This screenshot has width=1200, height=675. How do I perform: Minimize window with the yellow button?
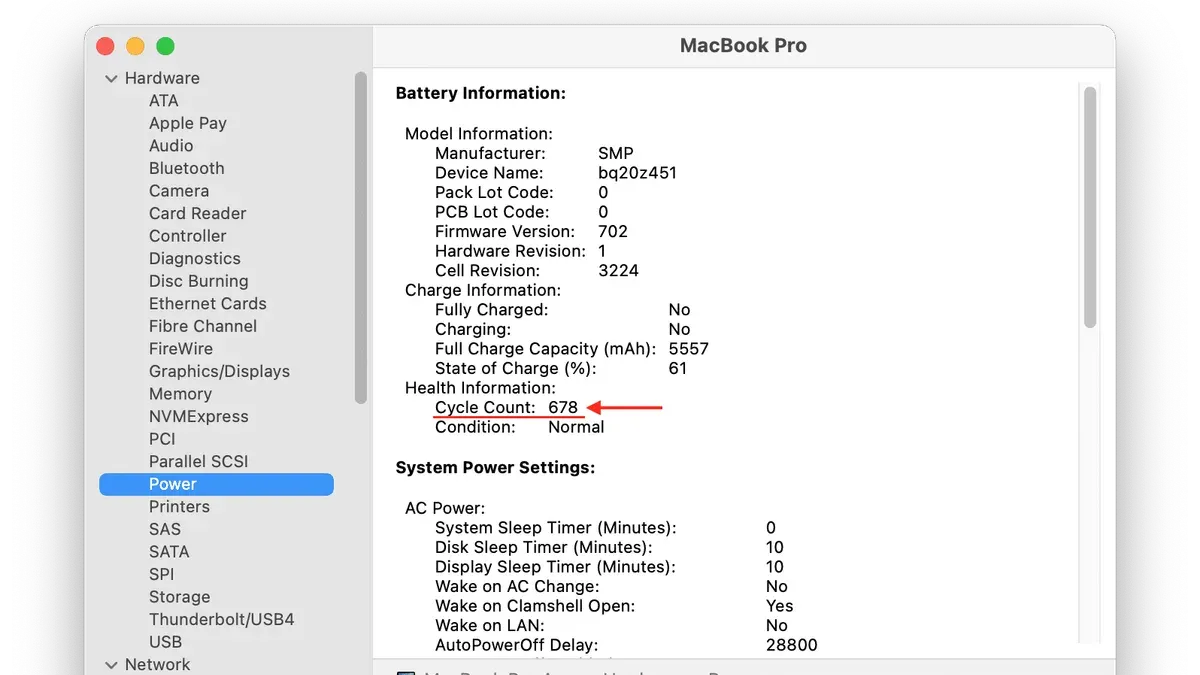coord(135,46)
